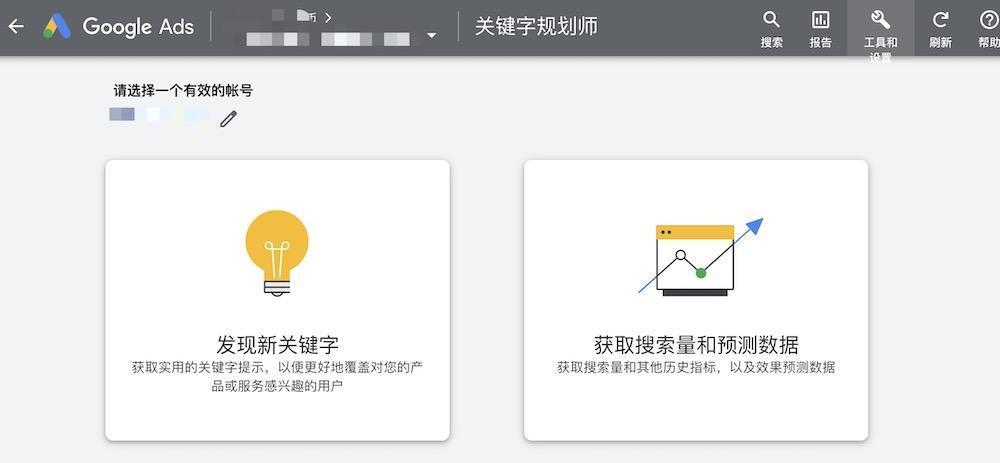Image resolution: width=1000 pixels, height=463 pixels.
Task: Click the chart with arrow illustration
Action: (700, 256)
